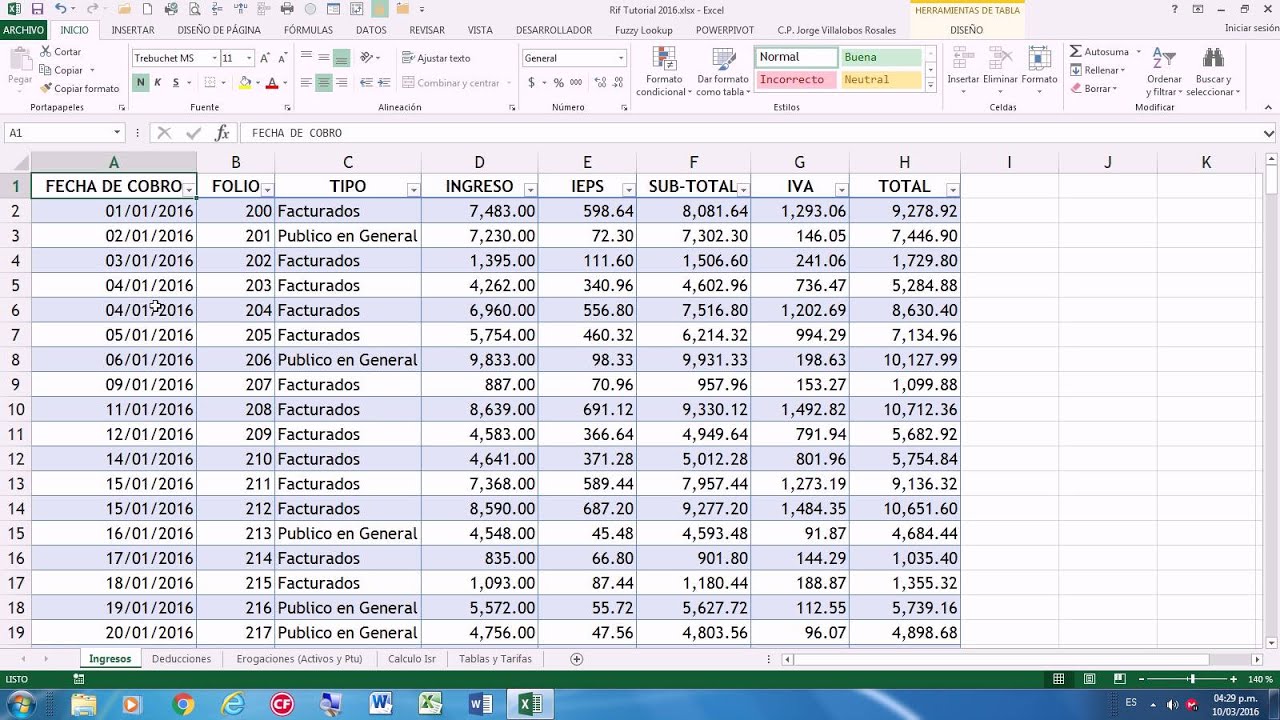The image size is (1280, 720).
Task: Open a file using the folder icon in the quick access toolbar
Action: point(124,9)
